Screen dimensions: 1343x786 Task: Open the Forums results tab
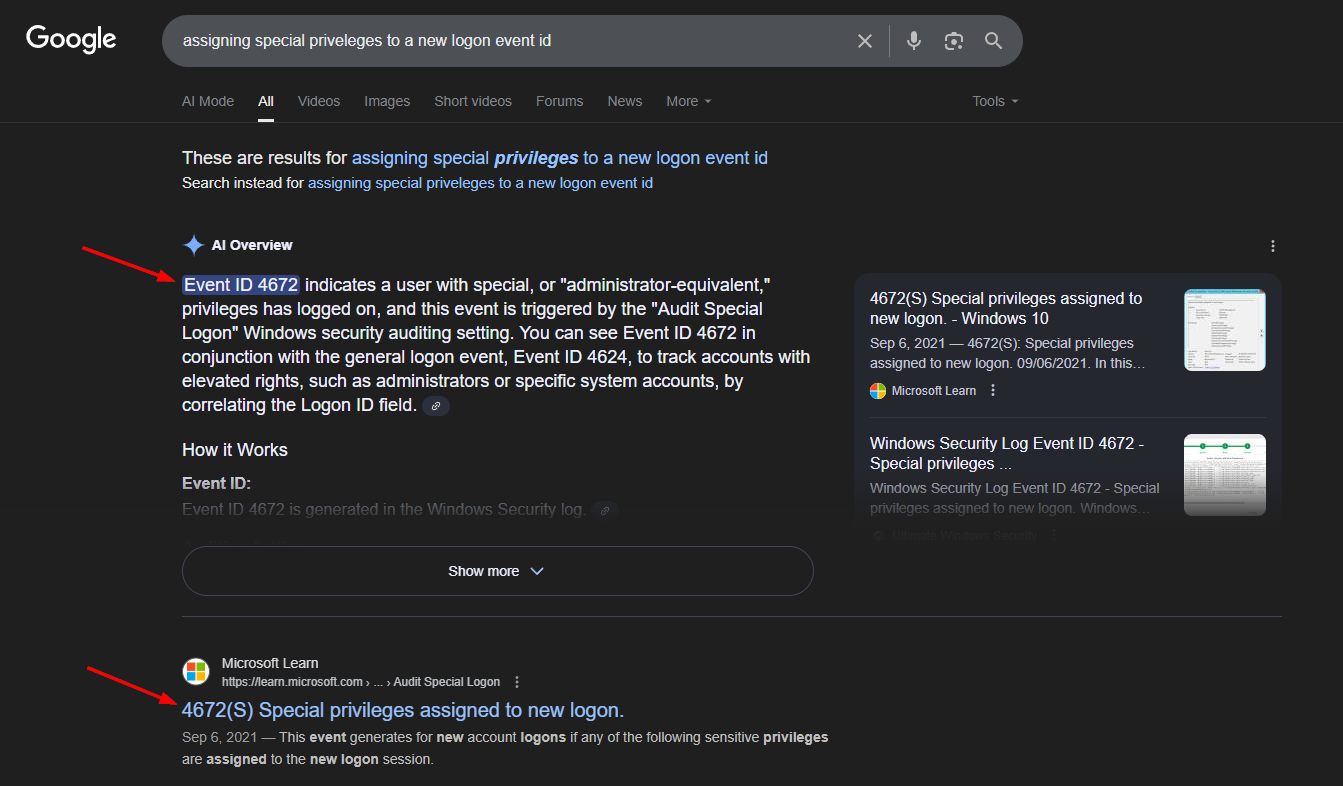pyautogui.click(x=559, y=101)
